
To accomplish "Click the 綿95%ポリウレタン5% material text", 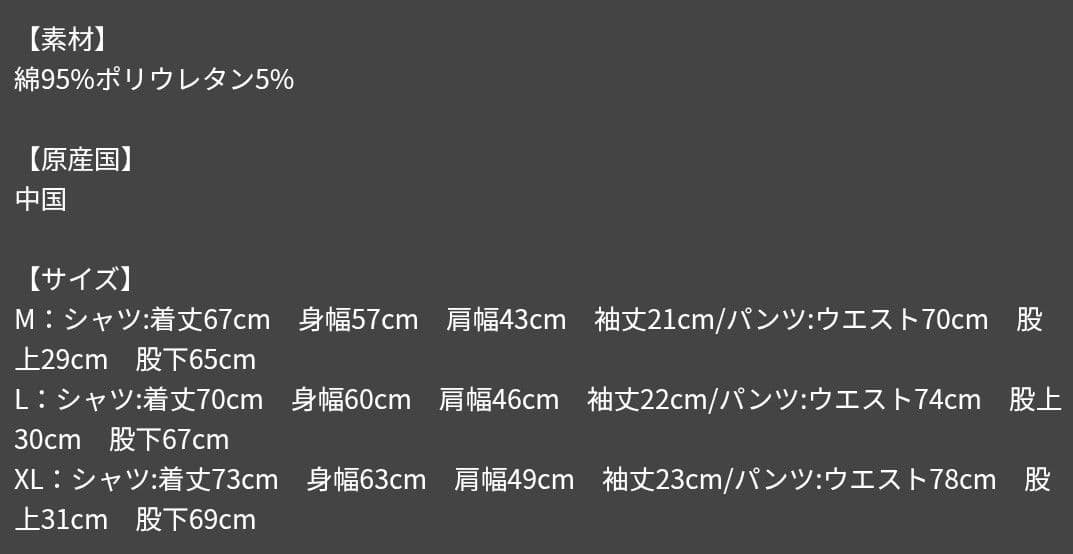I will point(154,80).
